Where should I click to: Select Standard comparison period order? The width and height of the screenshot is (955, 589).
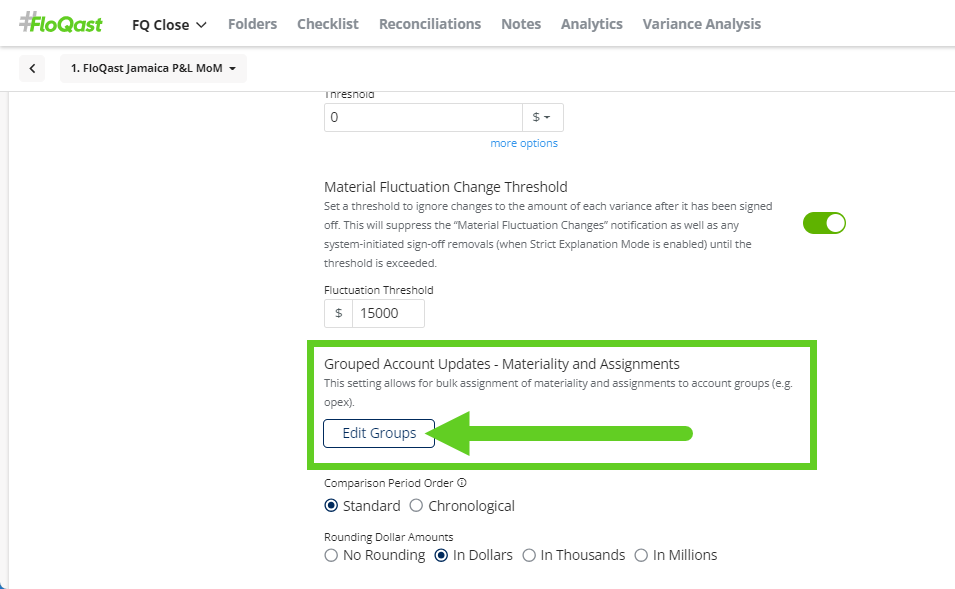[332, 506]
